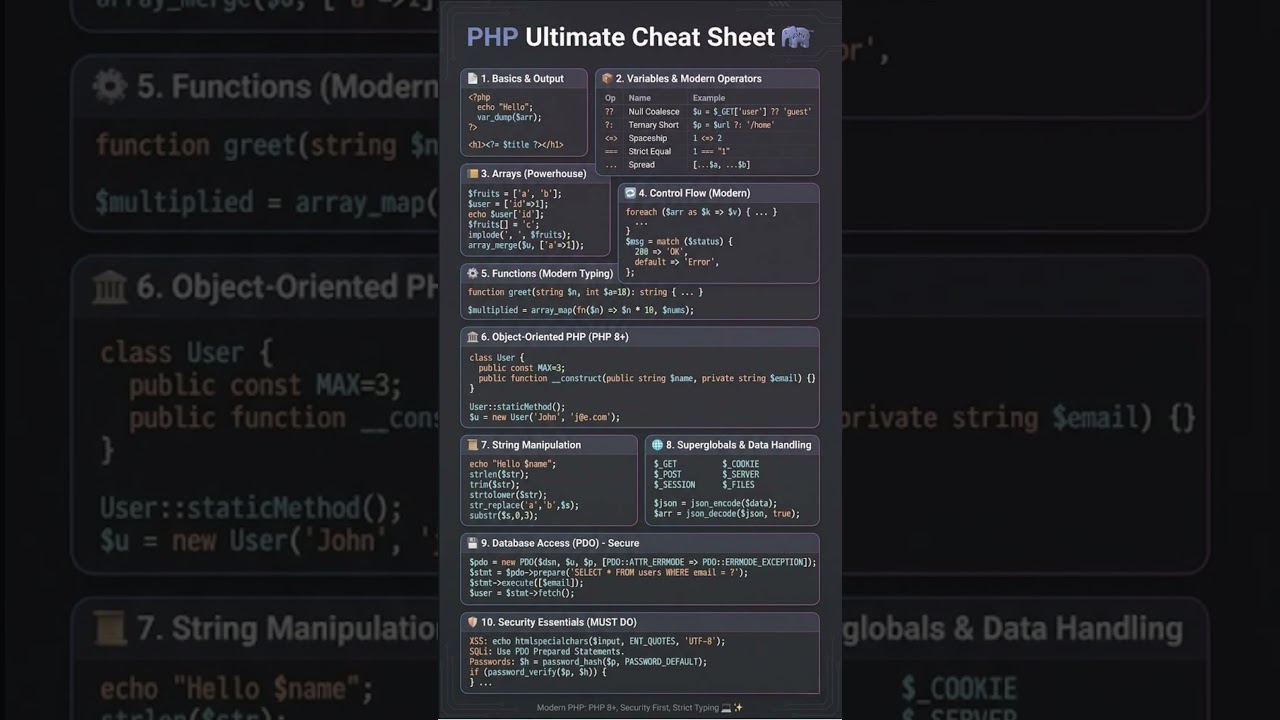
Task: Click the scroll icon before 7. String Manipulation card header
Action: point(473,445)
